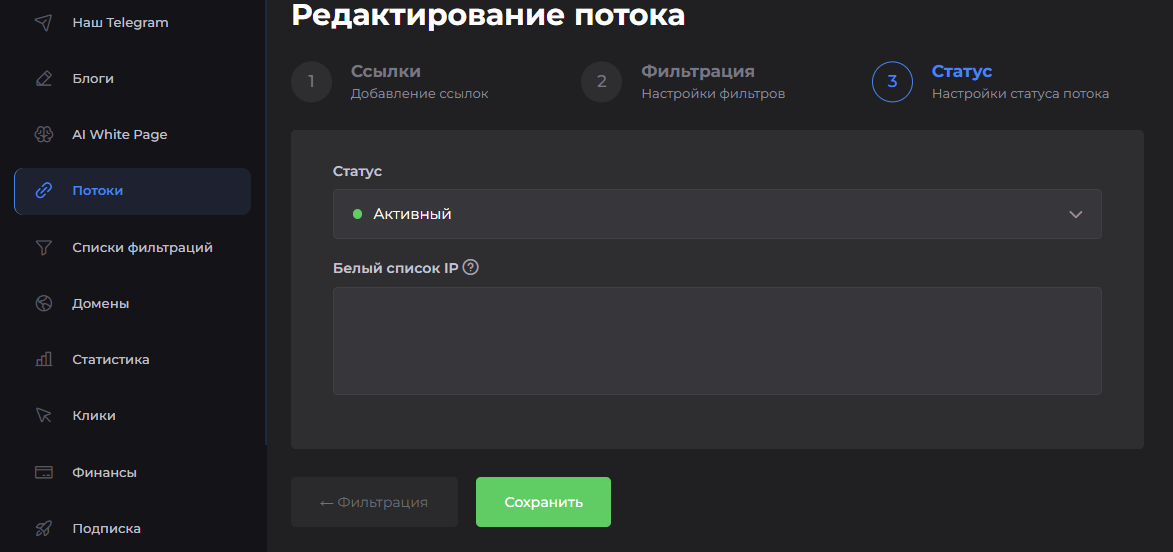Select Потоки in the sidebar

(132, 191)
